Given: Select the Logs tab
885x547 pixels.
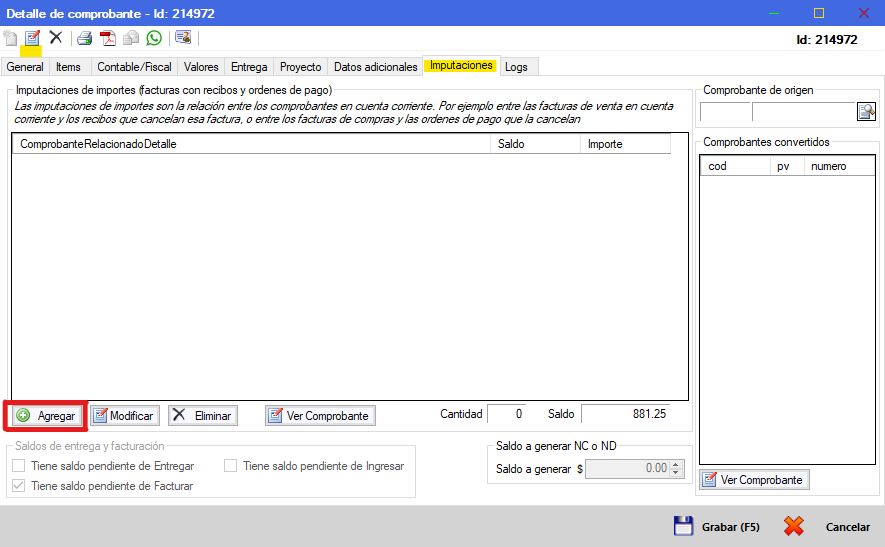Looking at the screenshot, I should click(x=516, y=67).
